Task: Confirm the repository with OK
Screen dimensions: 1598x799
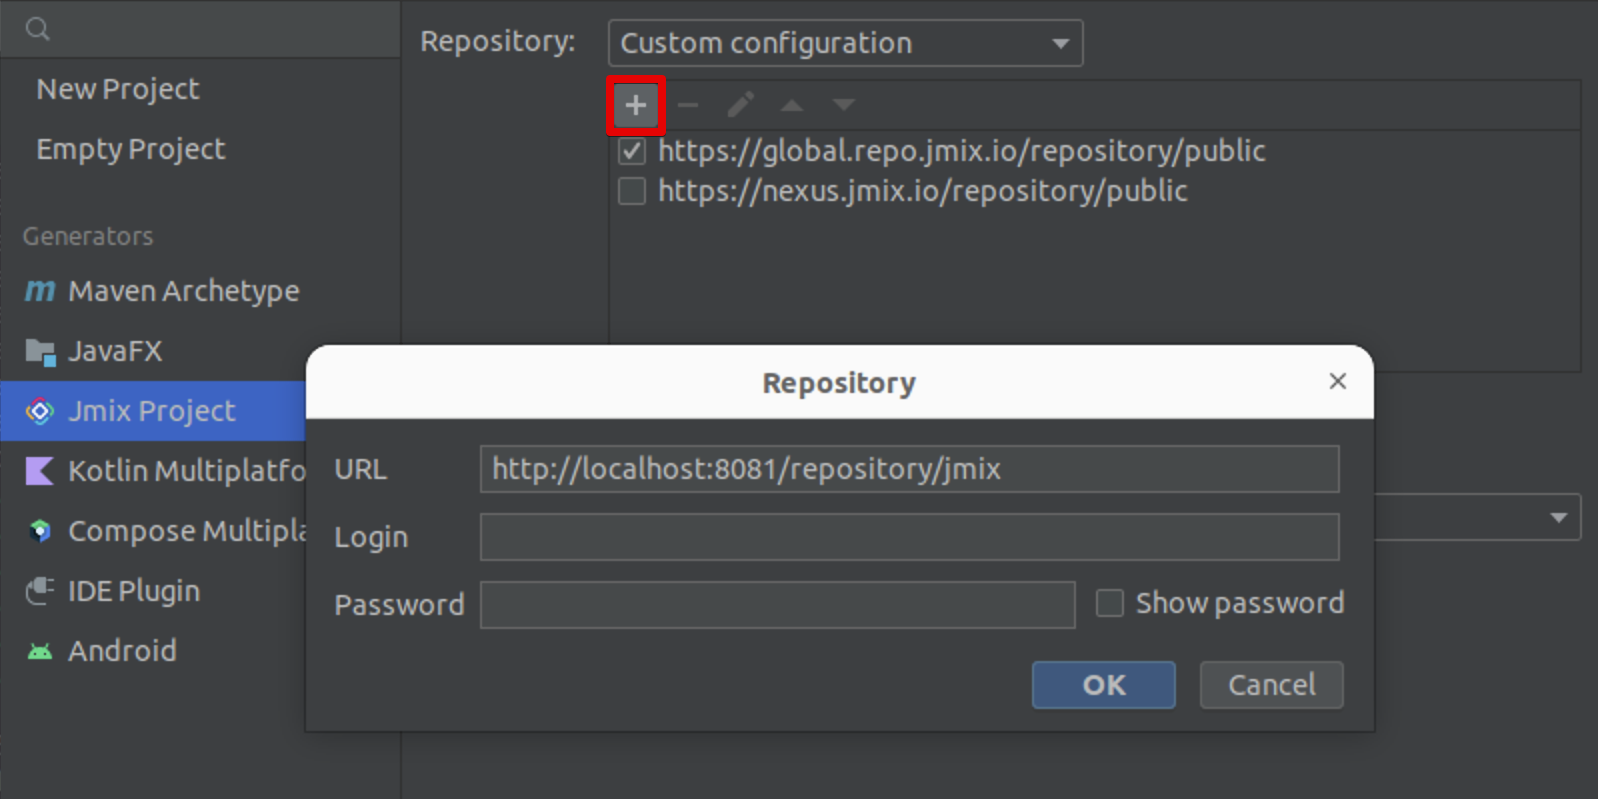Action: click(x=1103, y=685)
